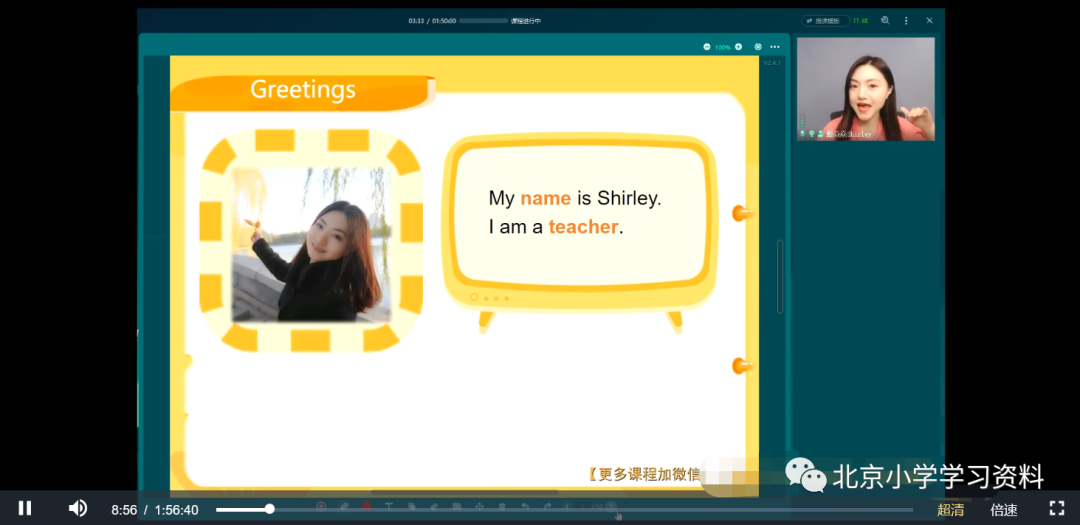1080x525 pixels.
Task: Open the vertical three-dot options menu
Action: point(906,21)
